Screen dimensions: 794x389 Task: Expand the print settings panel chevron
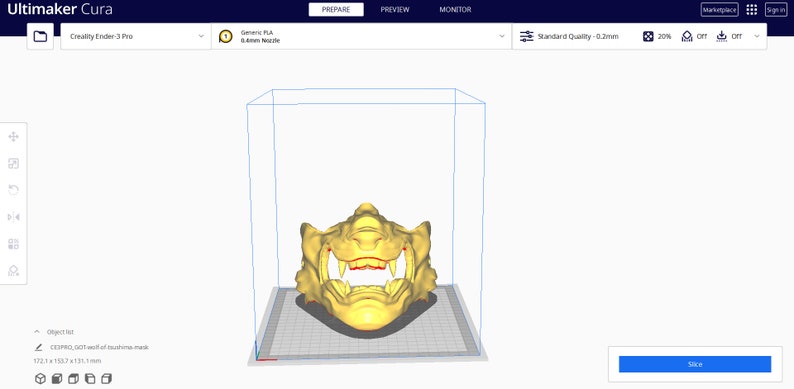coord(757,36)
